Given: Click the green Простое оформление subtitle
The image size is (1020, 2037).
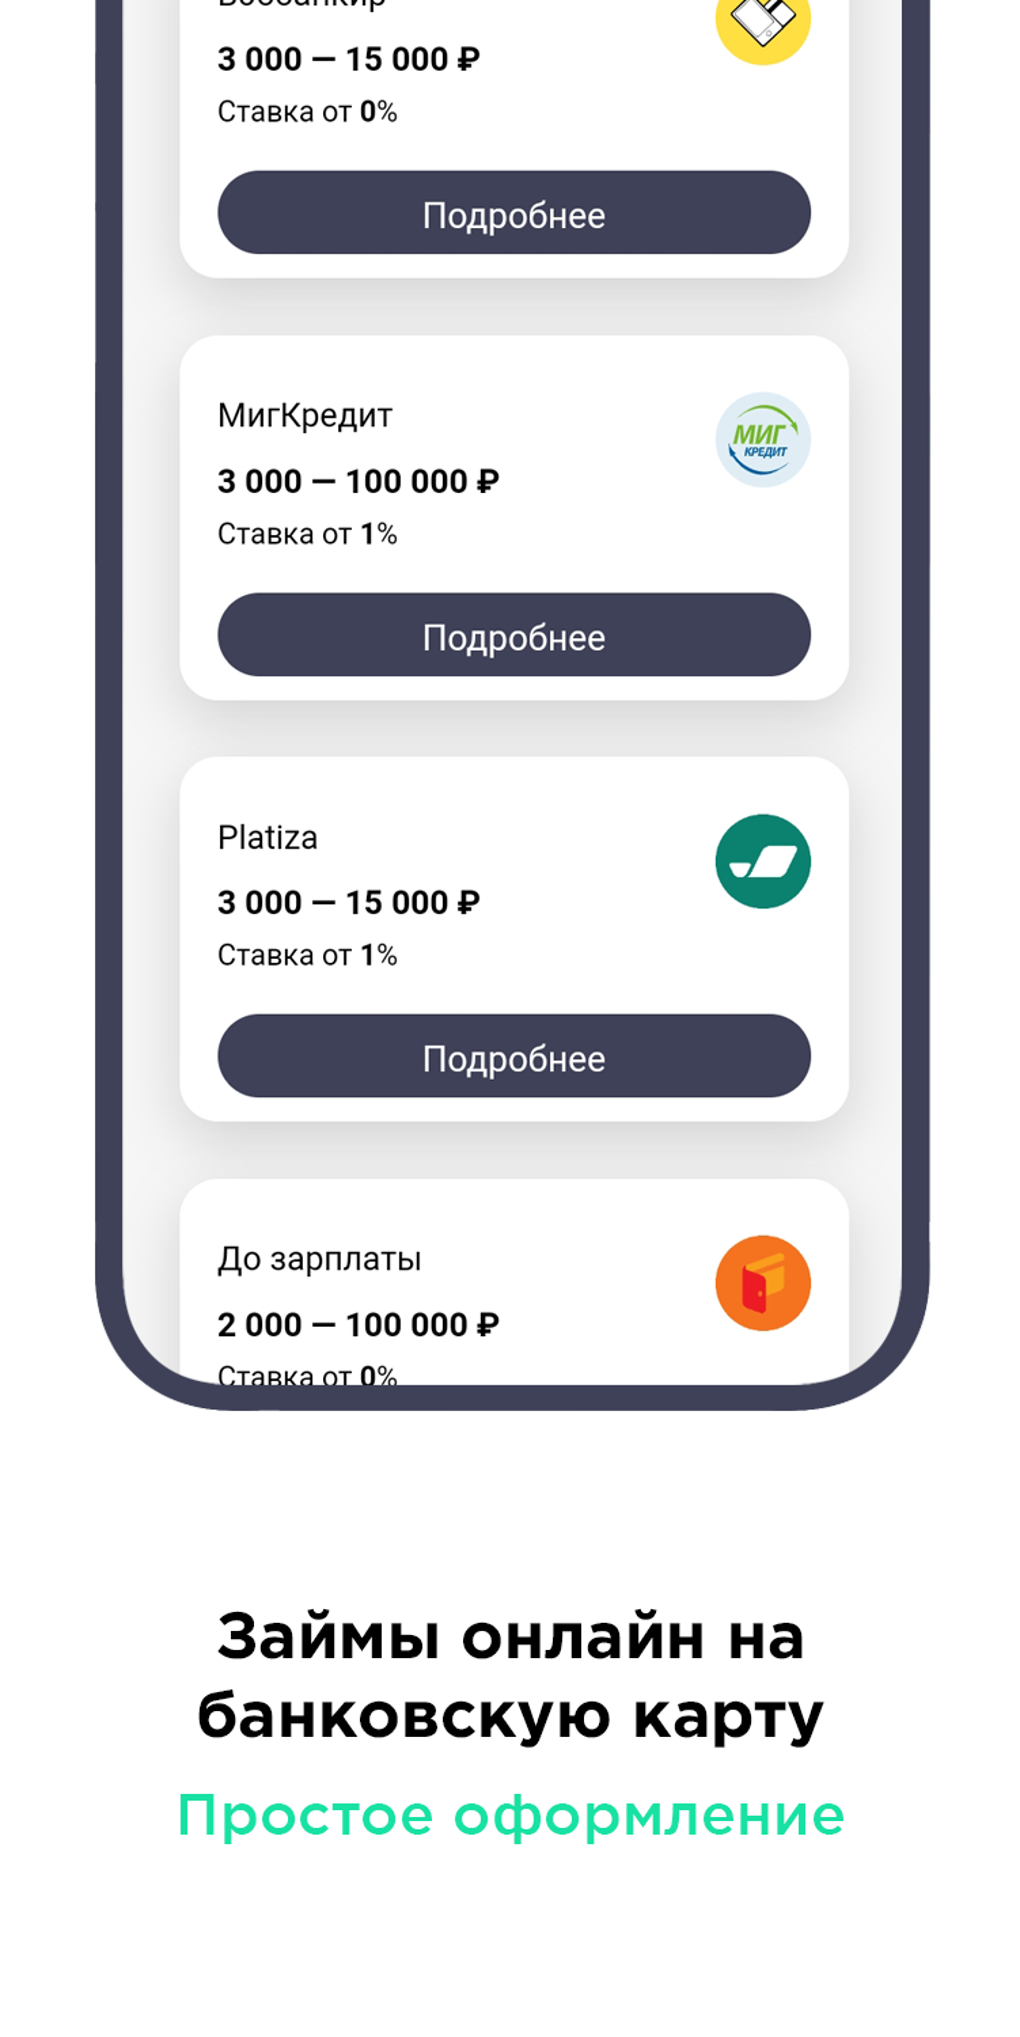Looking at the screenshot, I should tap(510, 1815).
